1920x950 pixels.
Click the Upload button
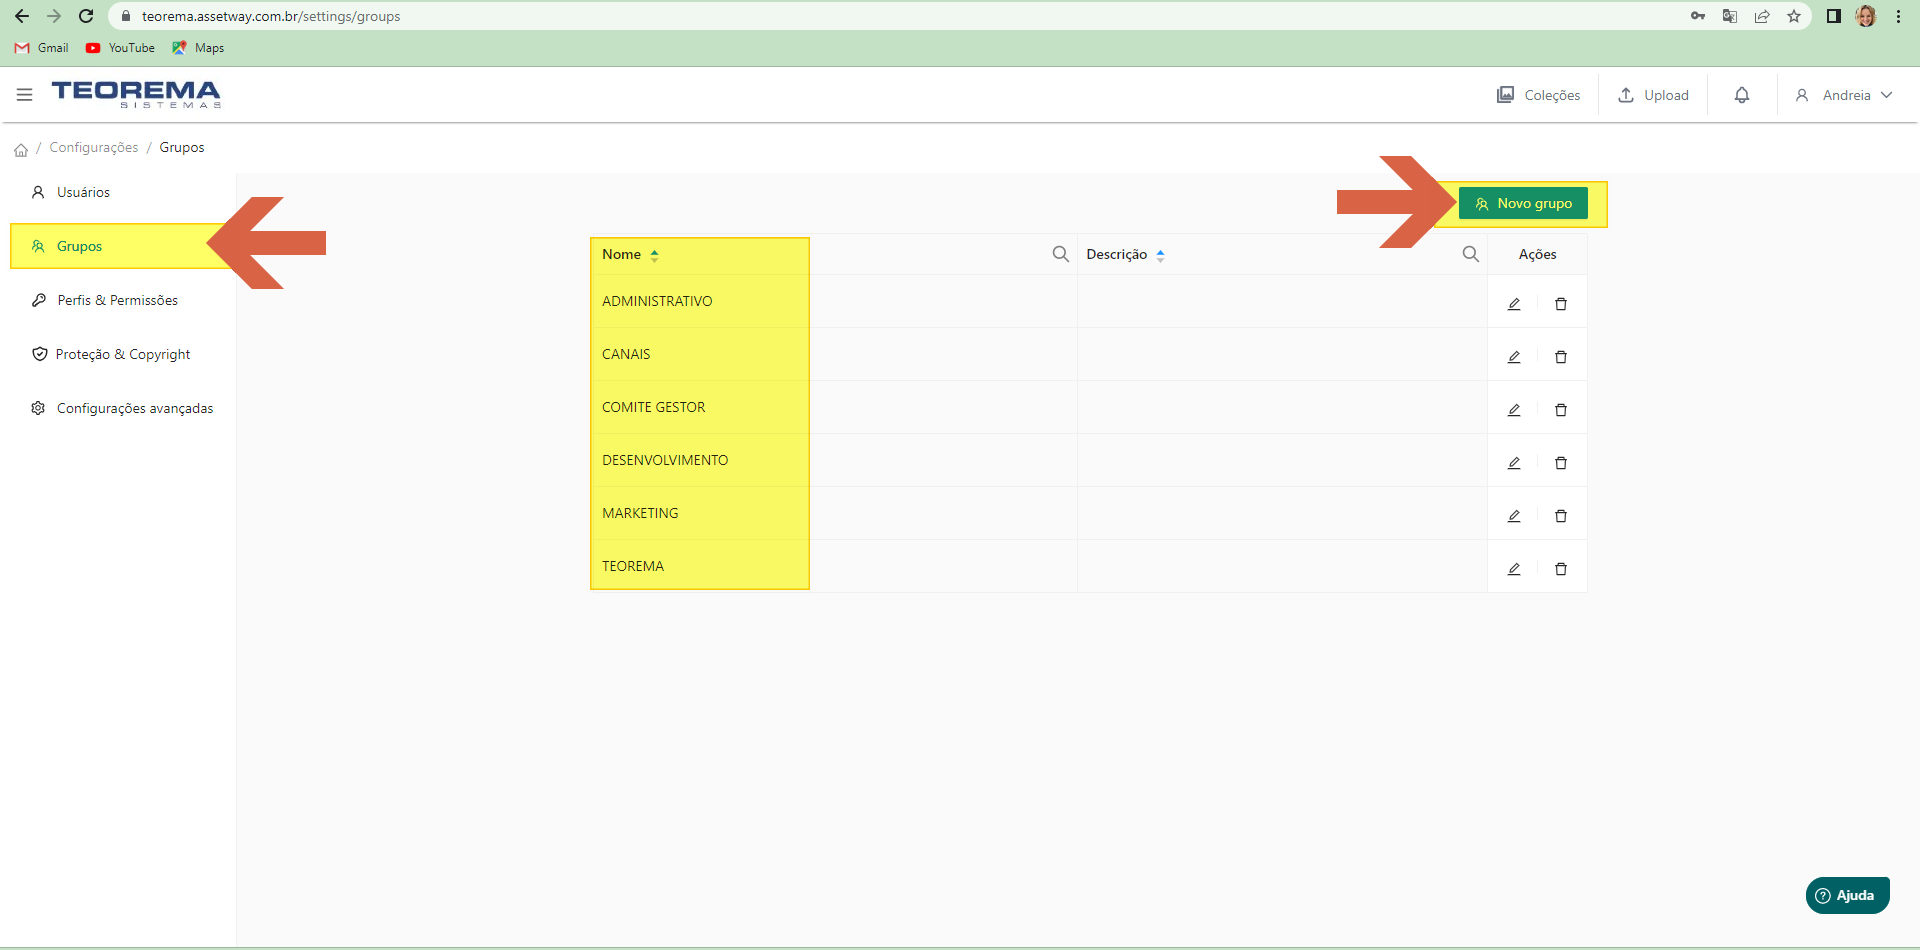(x=1653, y=95)
